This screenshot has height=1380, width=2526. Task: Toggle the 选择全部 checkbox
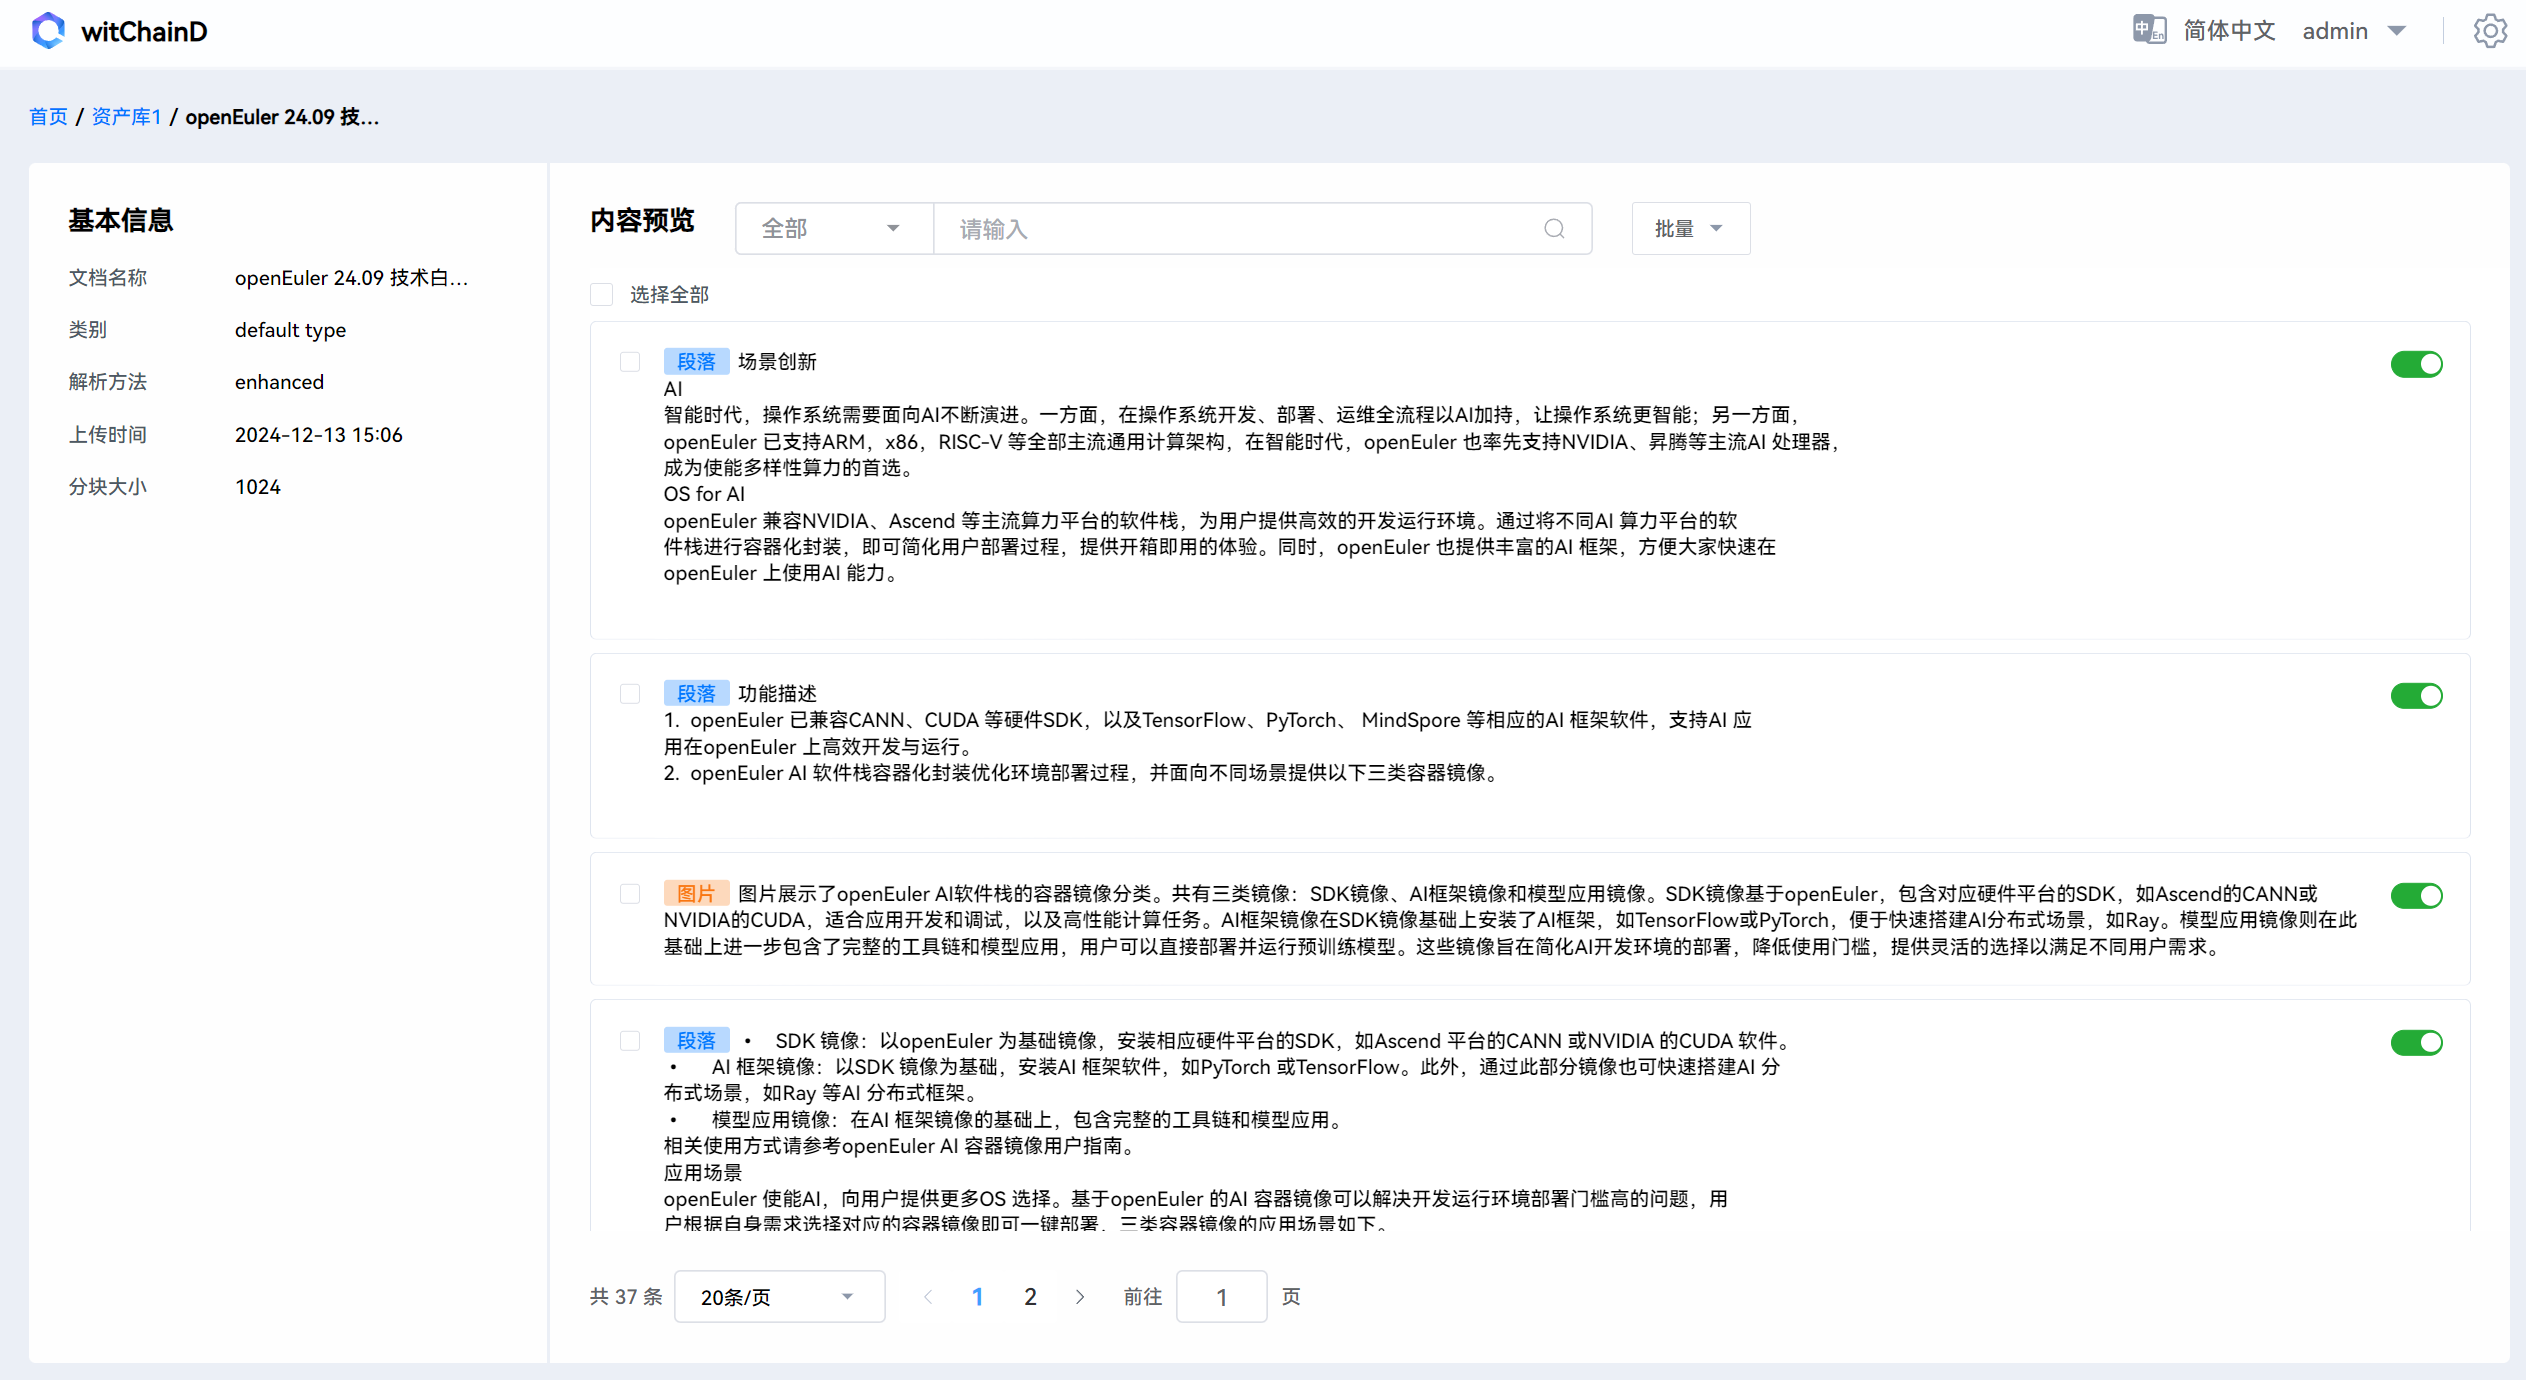(x=601, y=294)
